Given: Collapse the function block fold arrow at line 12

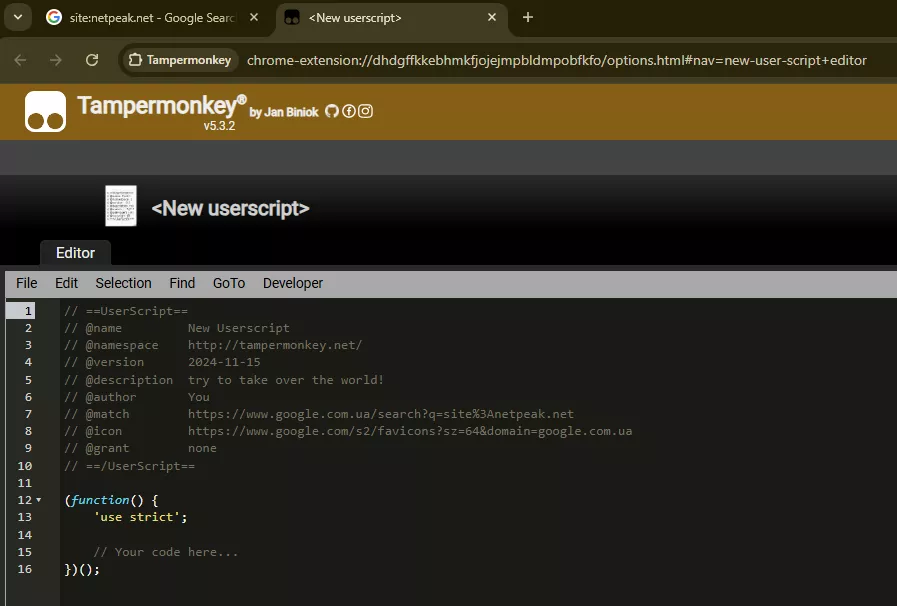Looking at the screenshot, I should (39, 500).
